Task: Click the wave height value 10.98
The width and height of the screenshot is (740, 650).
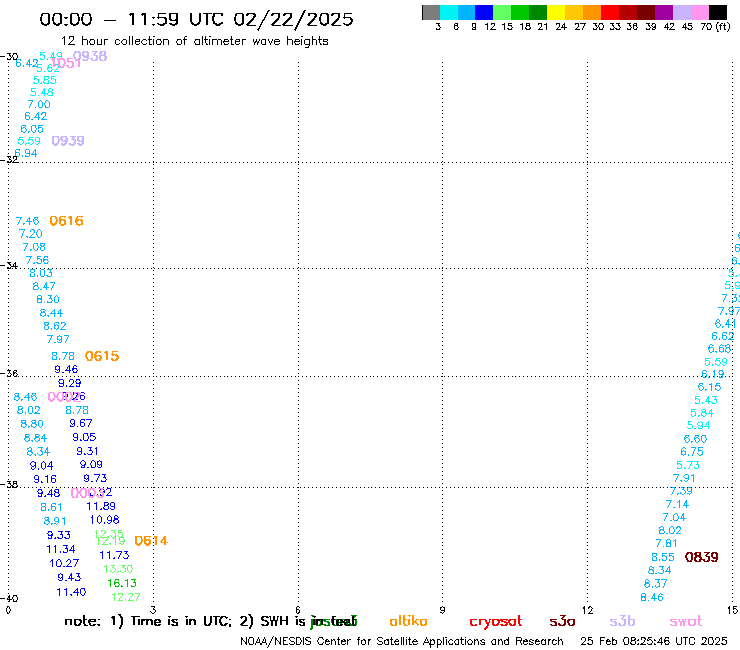Action: 104,520
